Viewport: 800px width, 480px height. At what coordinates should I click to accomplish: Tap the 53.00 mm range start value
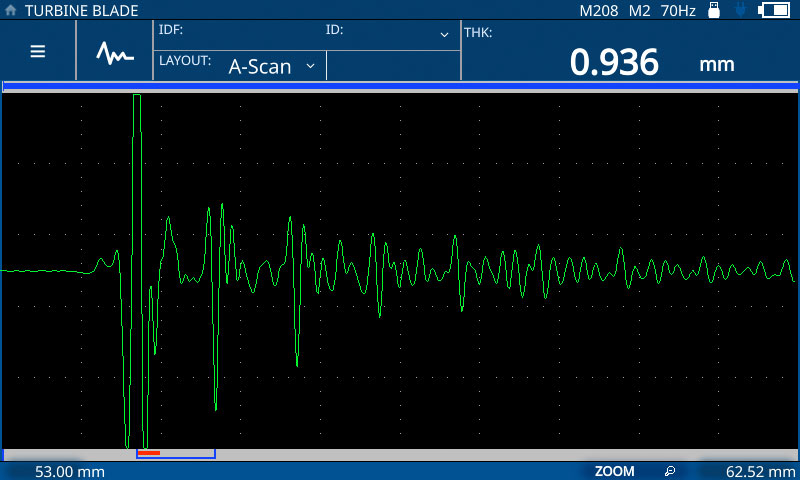pos(70,471)
